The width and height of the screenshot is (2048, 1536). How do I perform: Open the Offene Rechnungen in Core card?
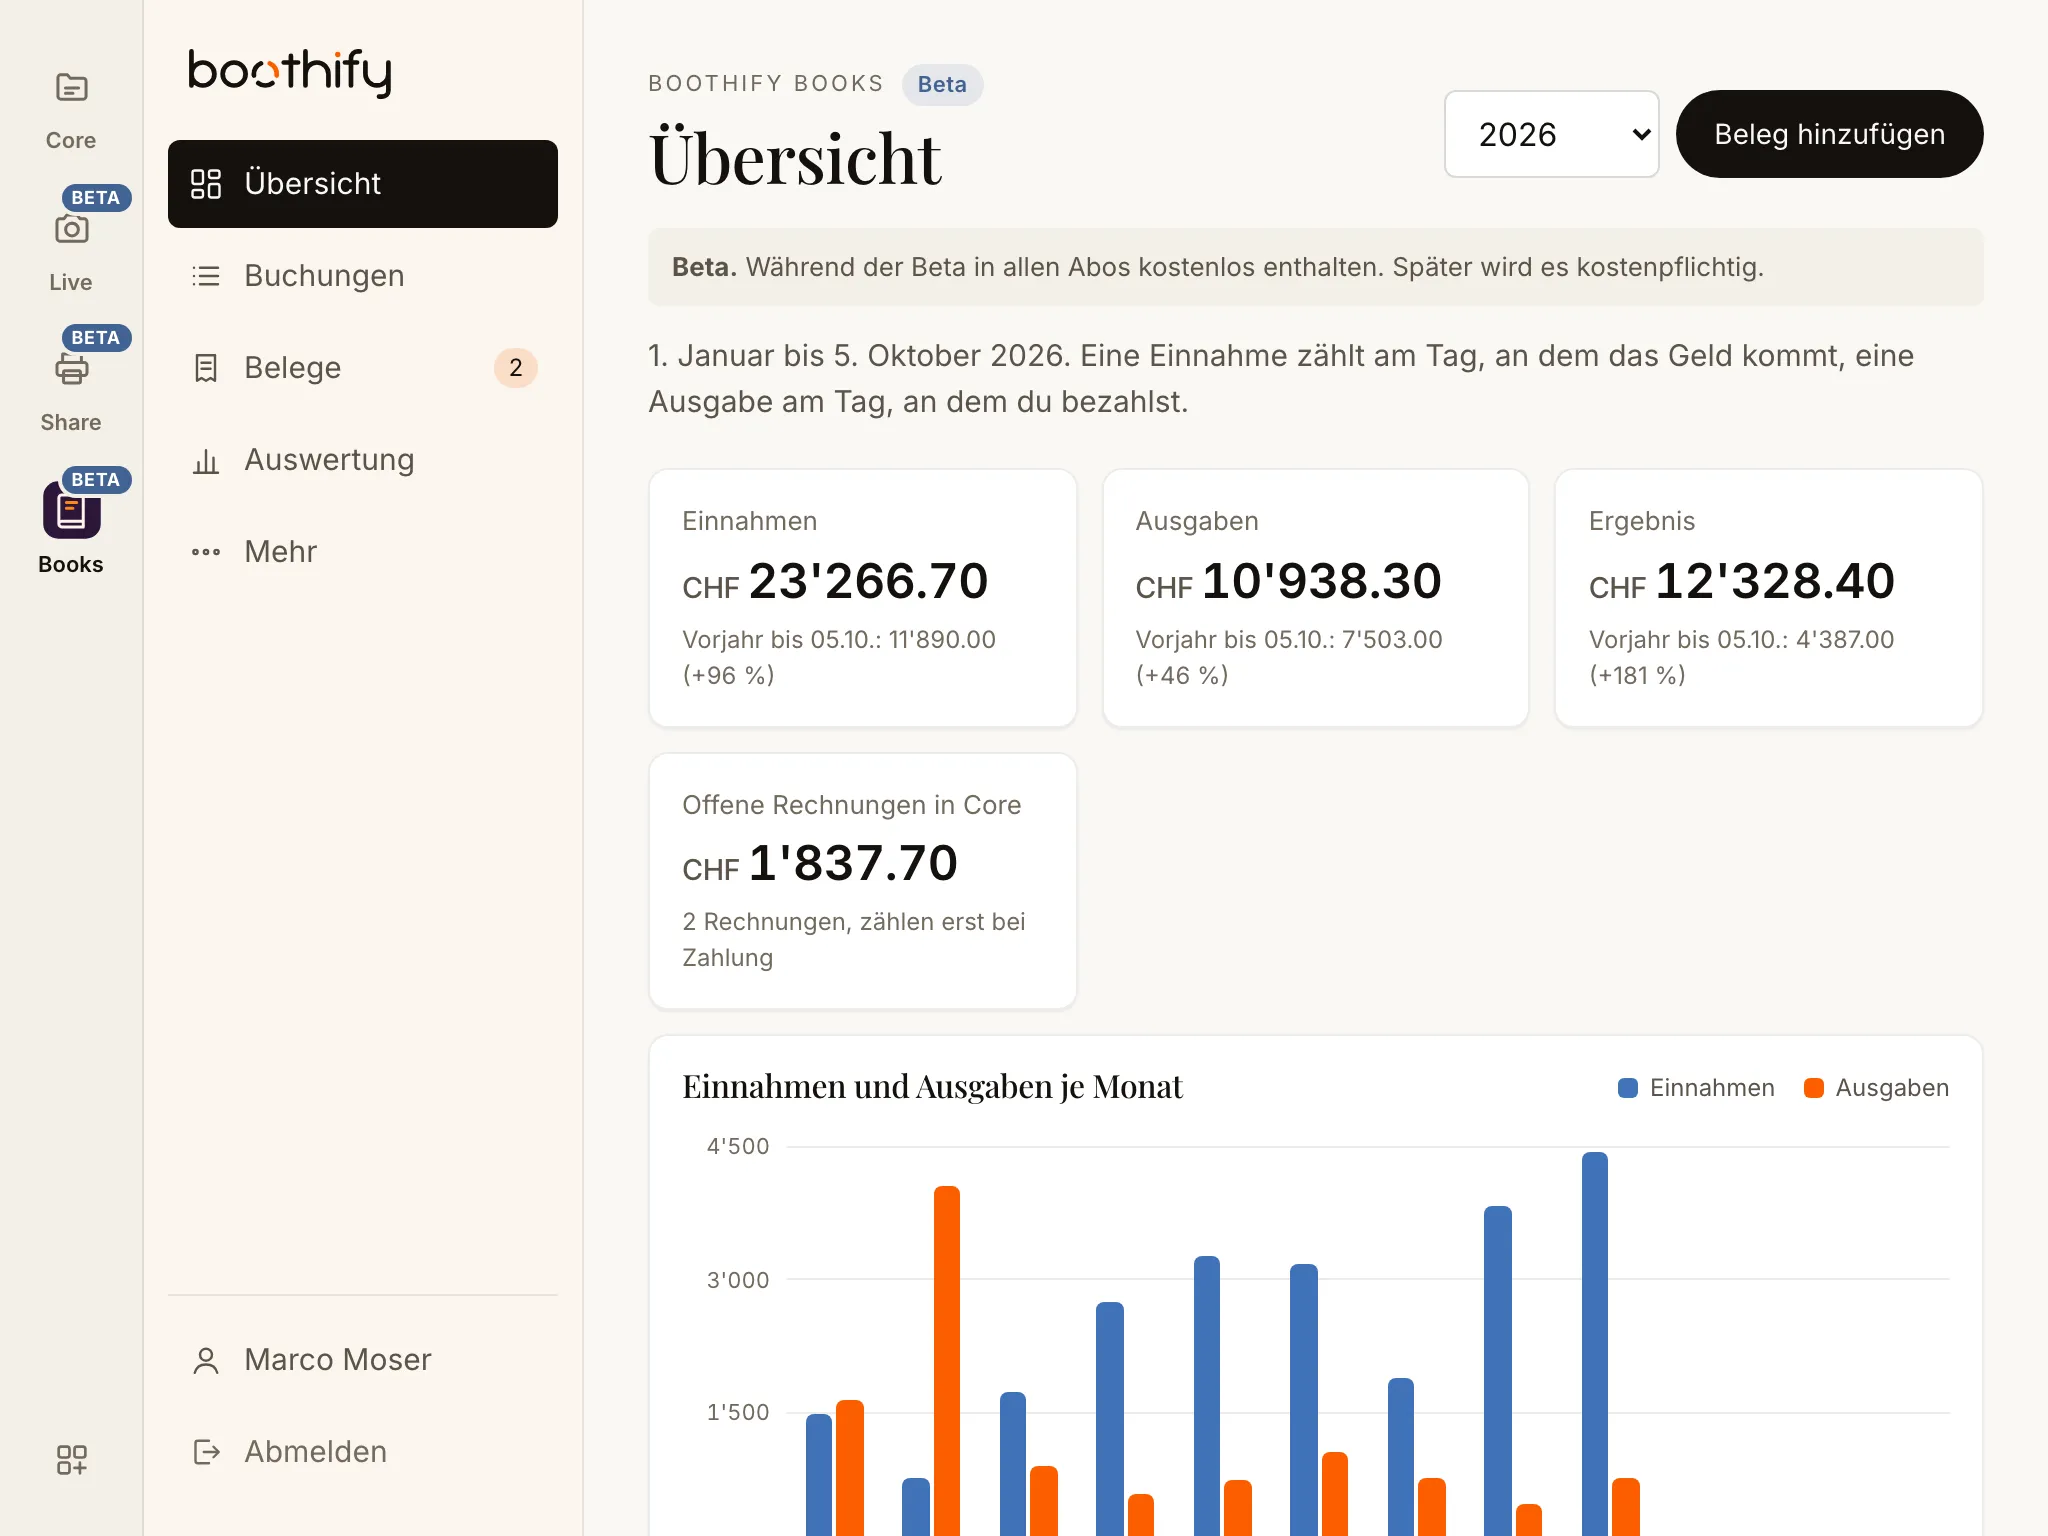pos(863,881)
